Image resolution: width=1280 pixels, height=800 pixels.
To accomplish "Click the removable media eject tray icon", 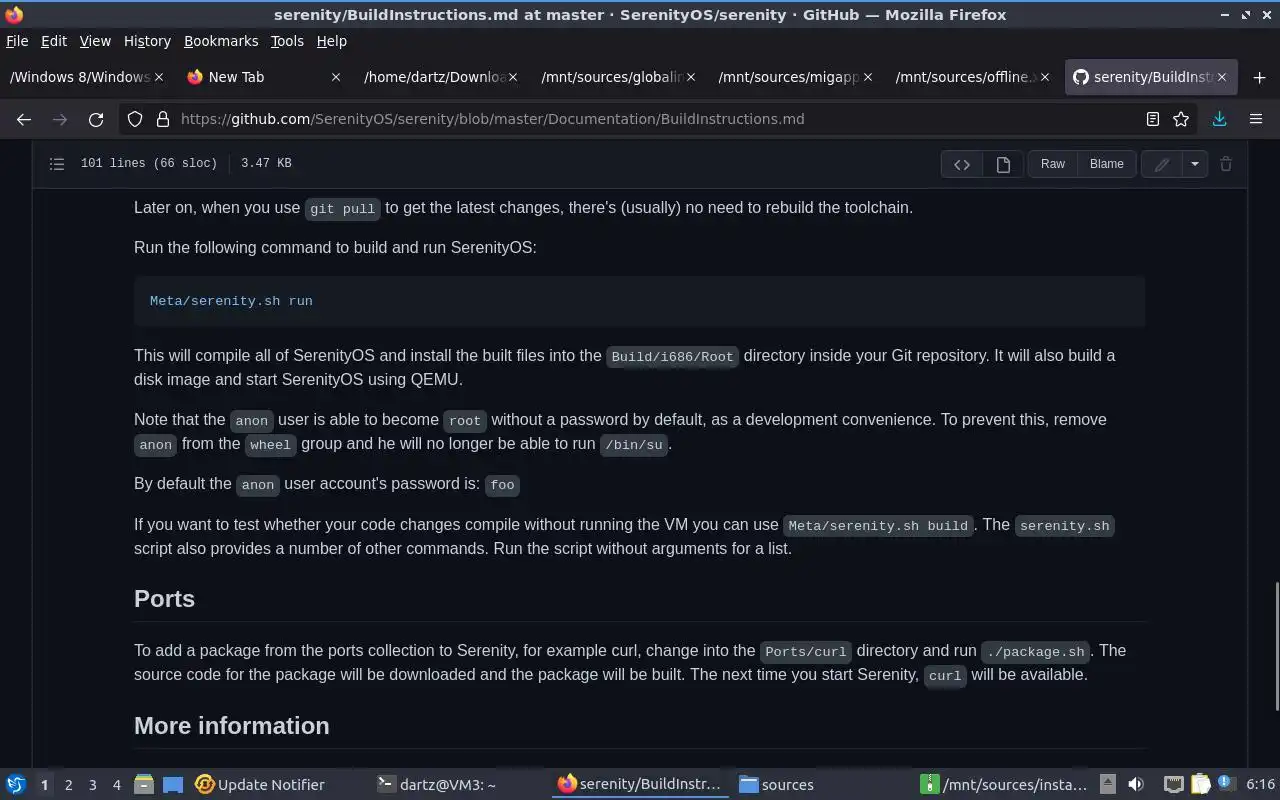I will pyautogui.click(x=1108, y=785).
